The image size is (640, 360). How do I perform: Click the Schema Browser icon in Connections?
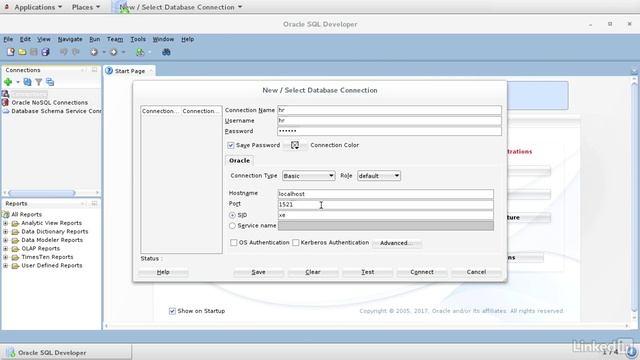pos(50,82)
